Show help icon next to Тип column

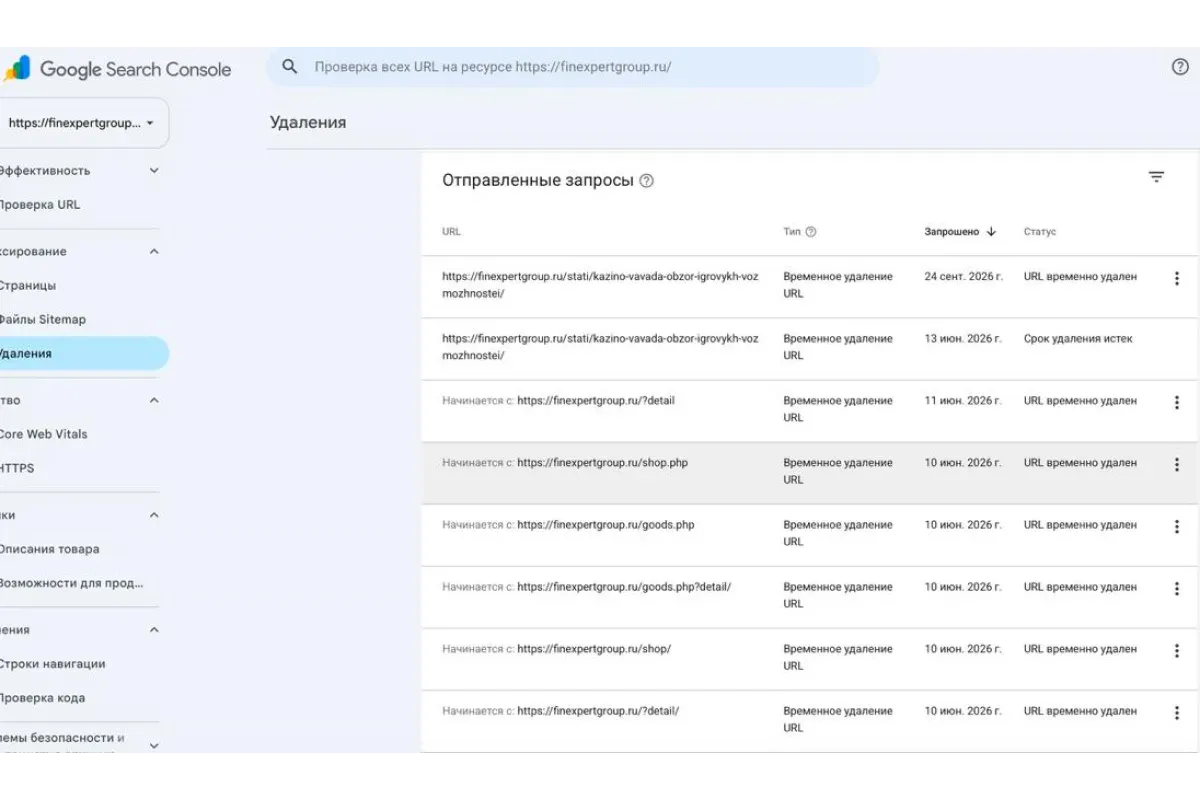811,232
